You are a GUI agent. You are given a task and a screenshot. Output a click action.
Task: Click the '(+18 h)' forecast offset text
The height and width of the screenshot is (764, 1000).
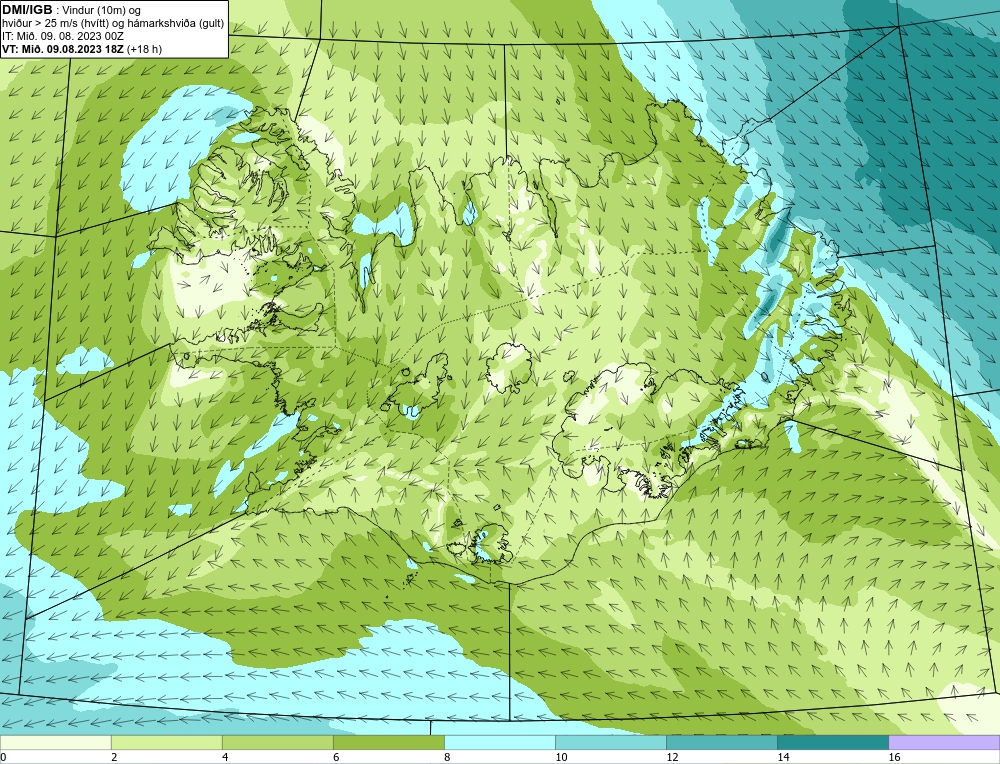pyautogui.click(x=145, y=49)
